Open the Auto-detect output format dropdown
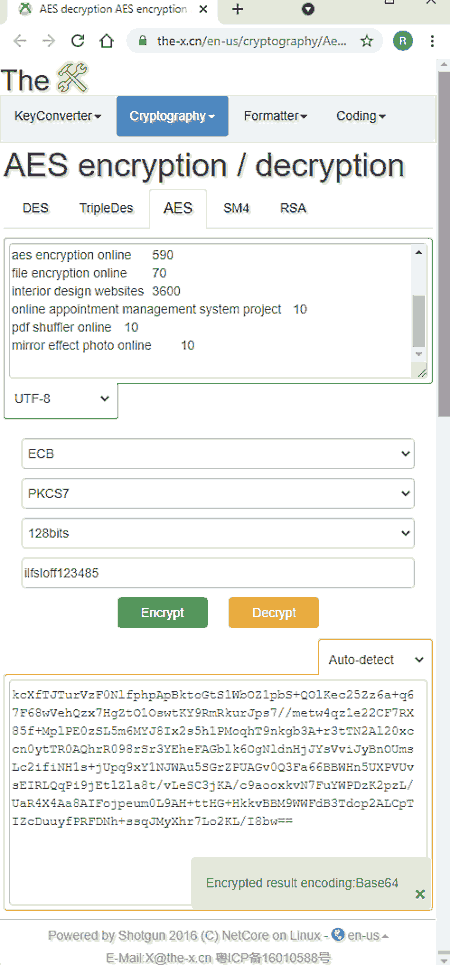 376,660
